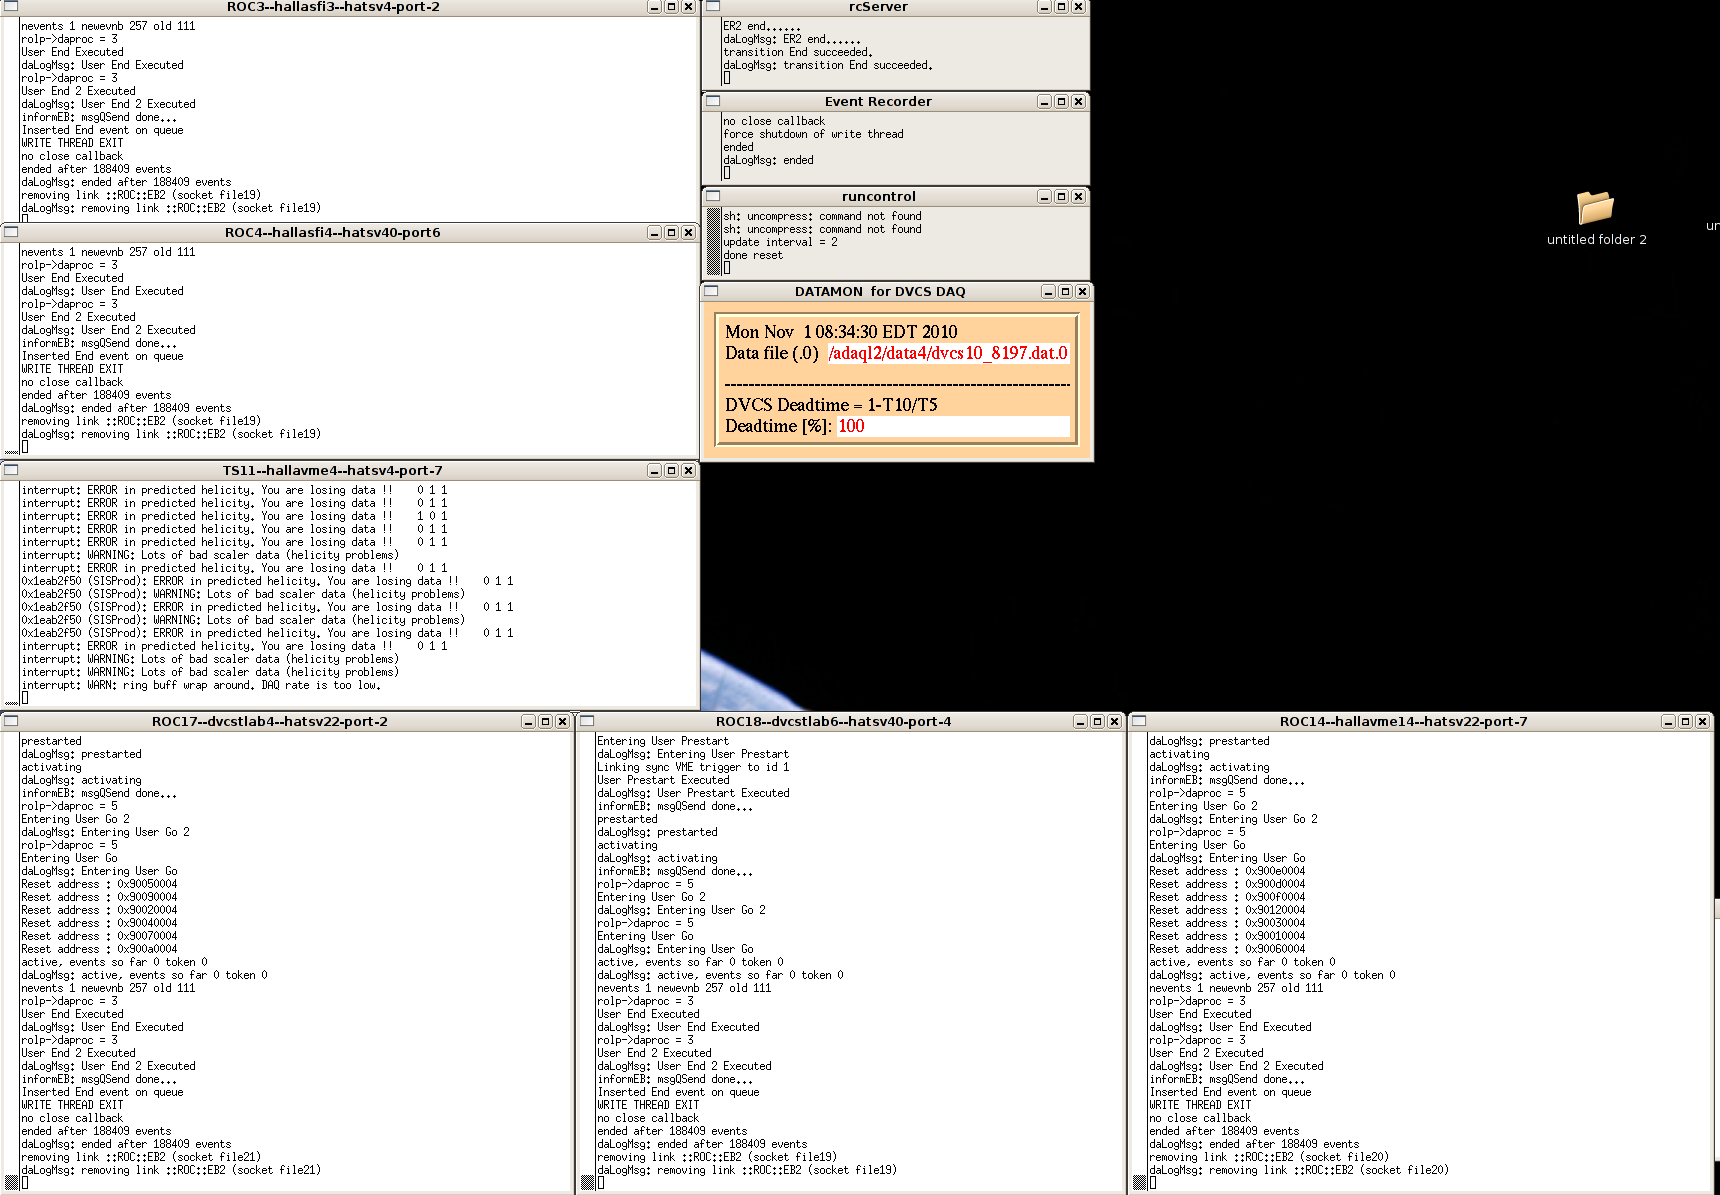Open window menu icon of ROC3 terminal

(x=11, y=6)
